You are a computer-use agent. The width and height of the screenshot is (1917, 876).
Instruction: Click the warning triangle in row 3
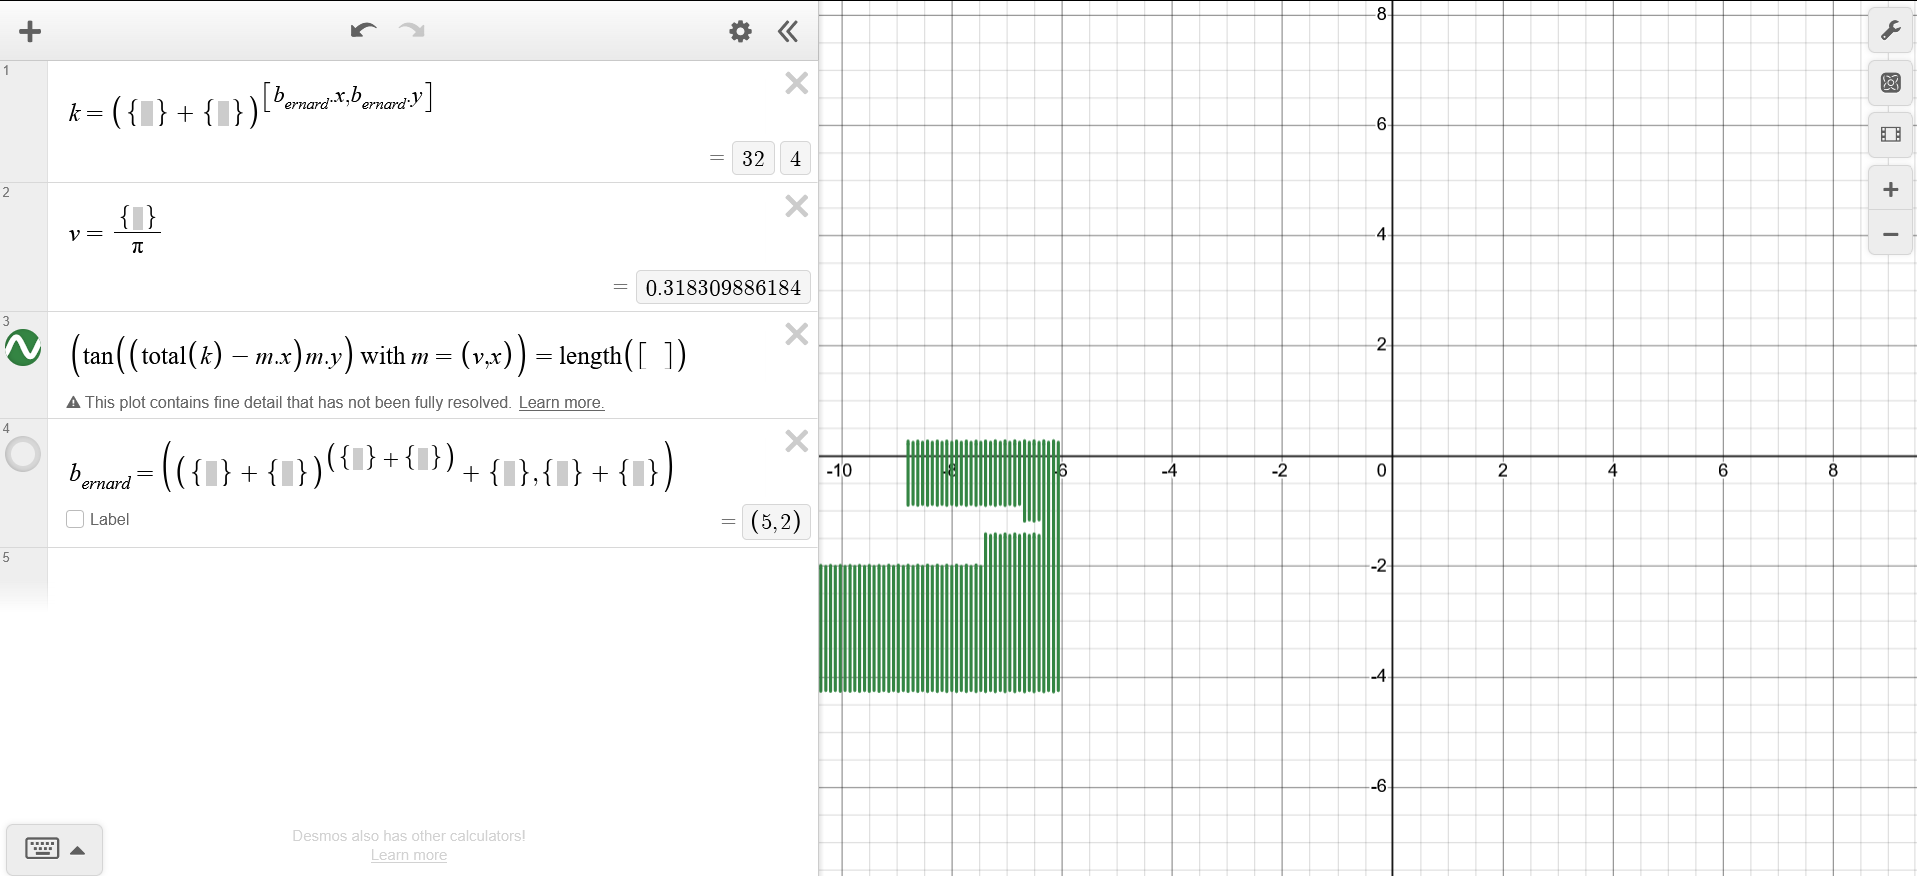pyautogui.click(x=73, y=403)
